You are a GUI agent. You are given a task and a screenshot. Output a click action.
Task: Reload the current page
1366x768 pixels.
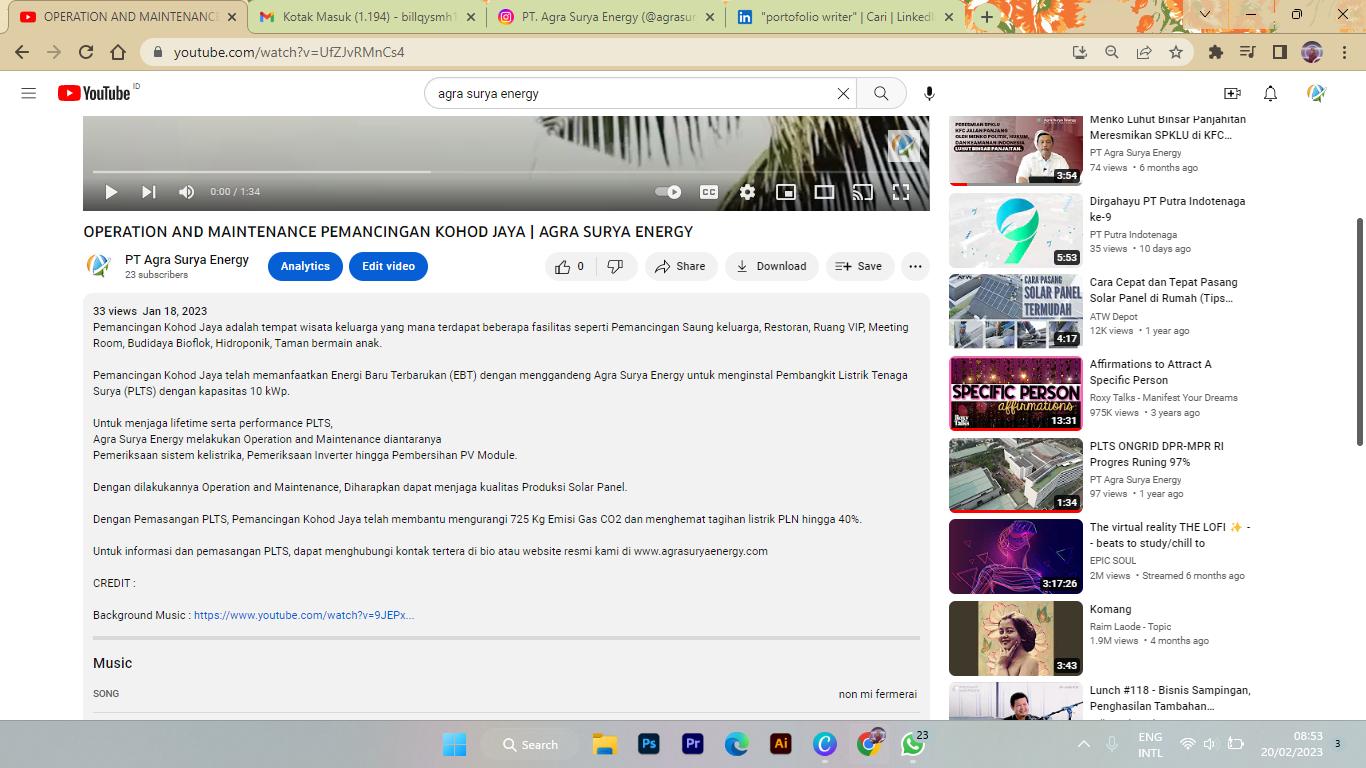(86, 52)
